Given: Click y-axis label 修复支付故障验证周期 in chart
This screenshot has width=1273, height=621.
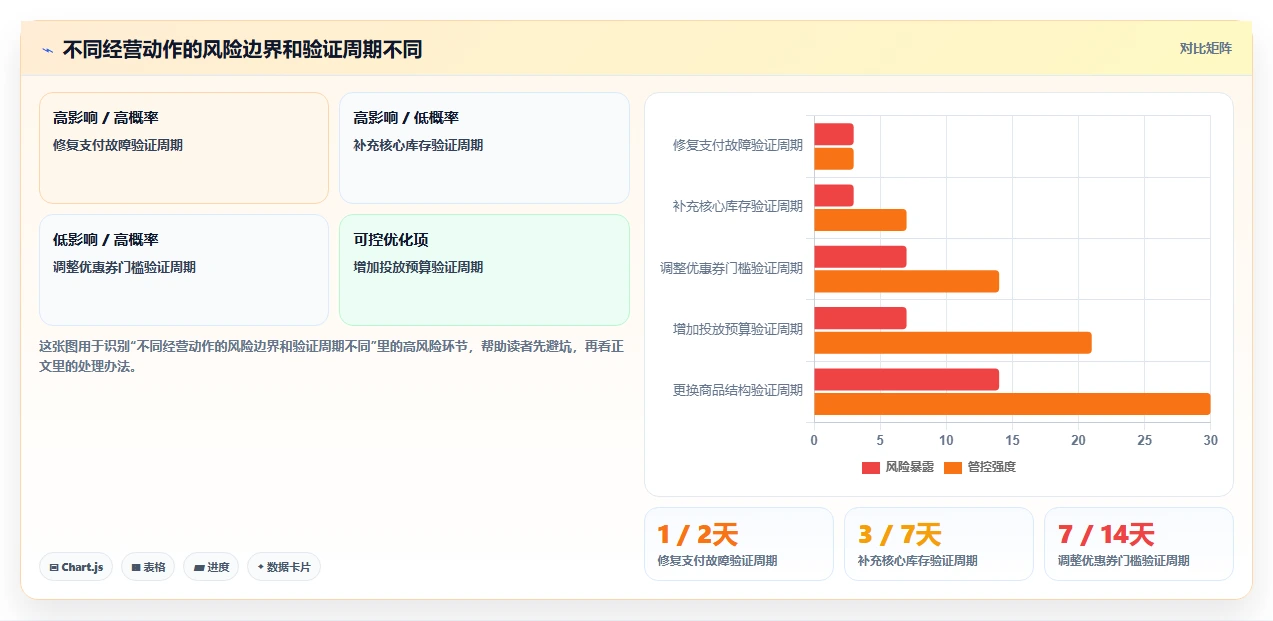Looking at the screenshot, I should tap(738, 145).
